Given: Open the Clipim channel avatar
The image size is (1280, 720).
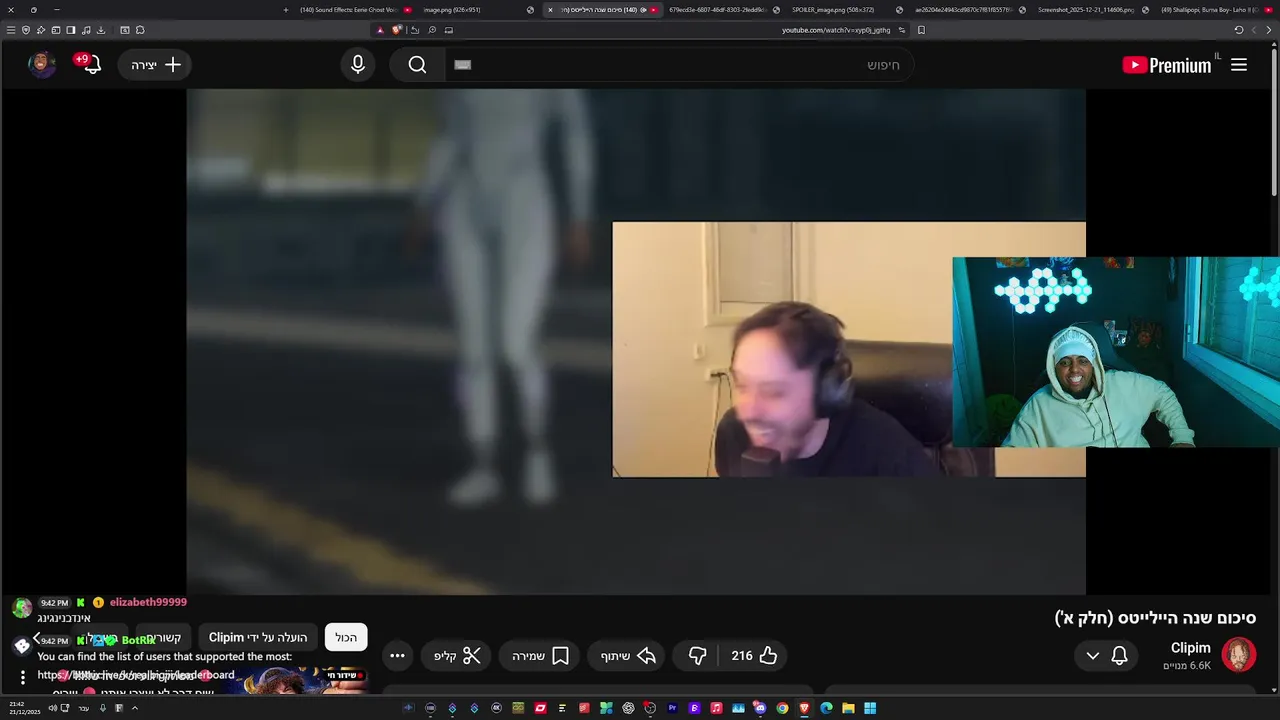Looking at the screenshot, I should click(x=1238, y=655).
